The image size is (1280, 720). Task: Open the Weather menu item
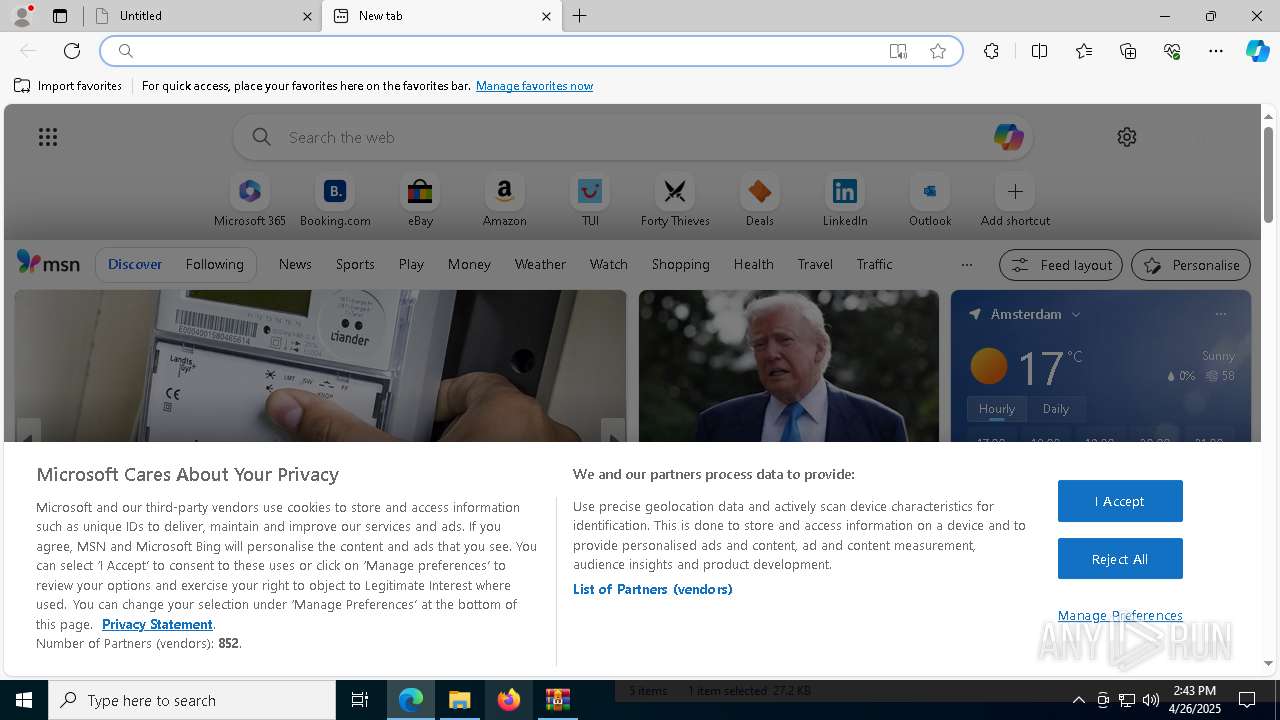click(x=540, y=264)
